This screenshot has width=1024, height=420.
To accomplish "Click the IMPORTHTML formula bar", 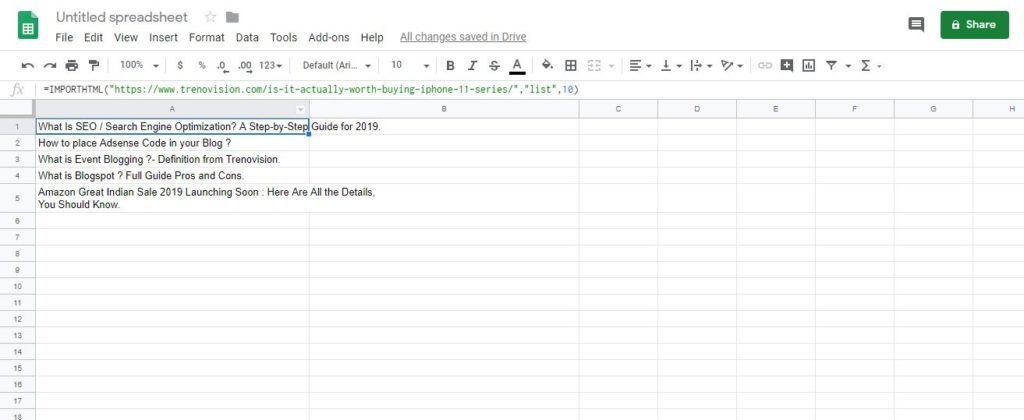I will [x=529, y=89].
